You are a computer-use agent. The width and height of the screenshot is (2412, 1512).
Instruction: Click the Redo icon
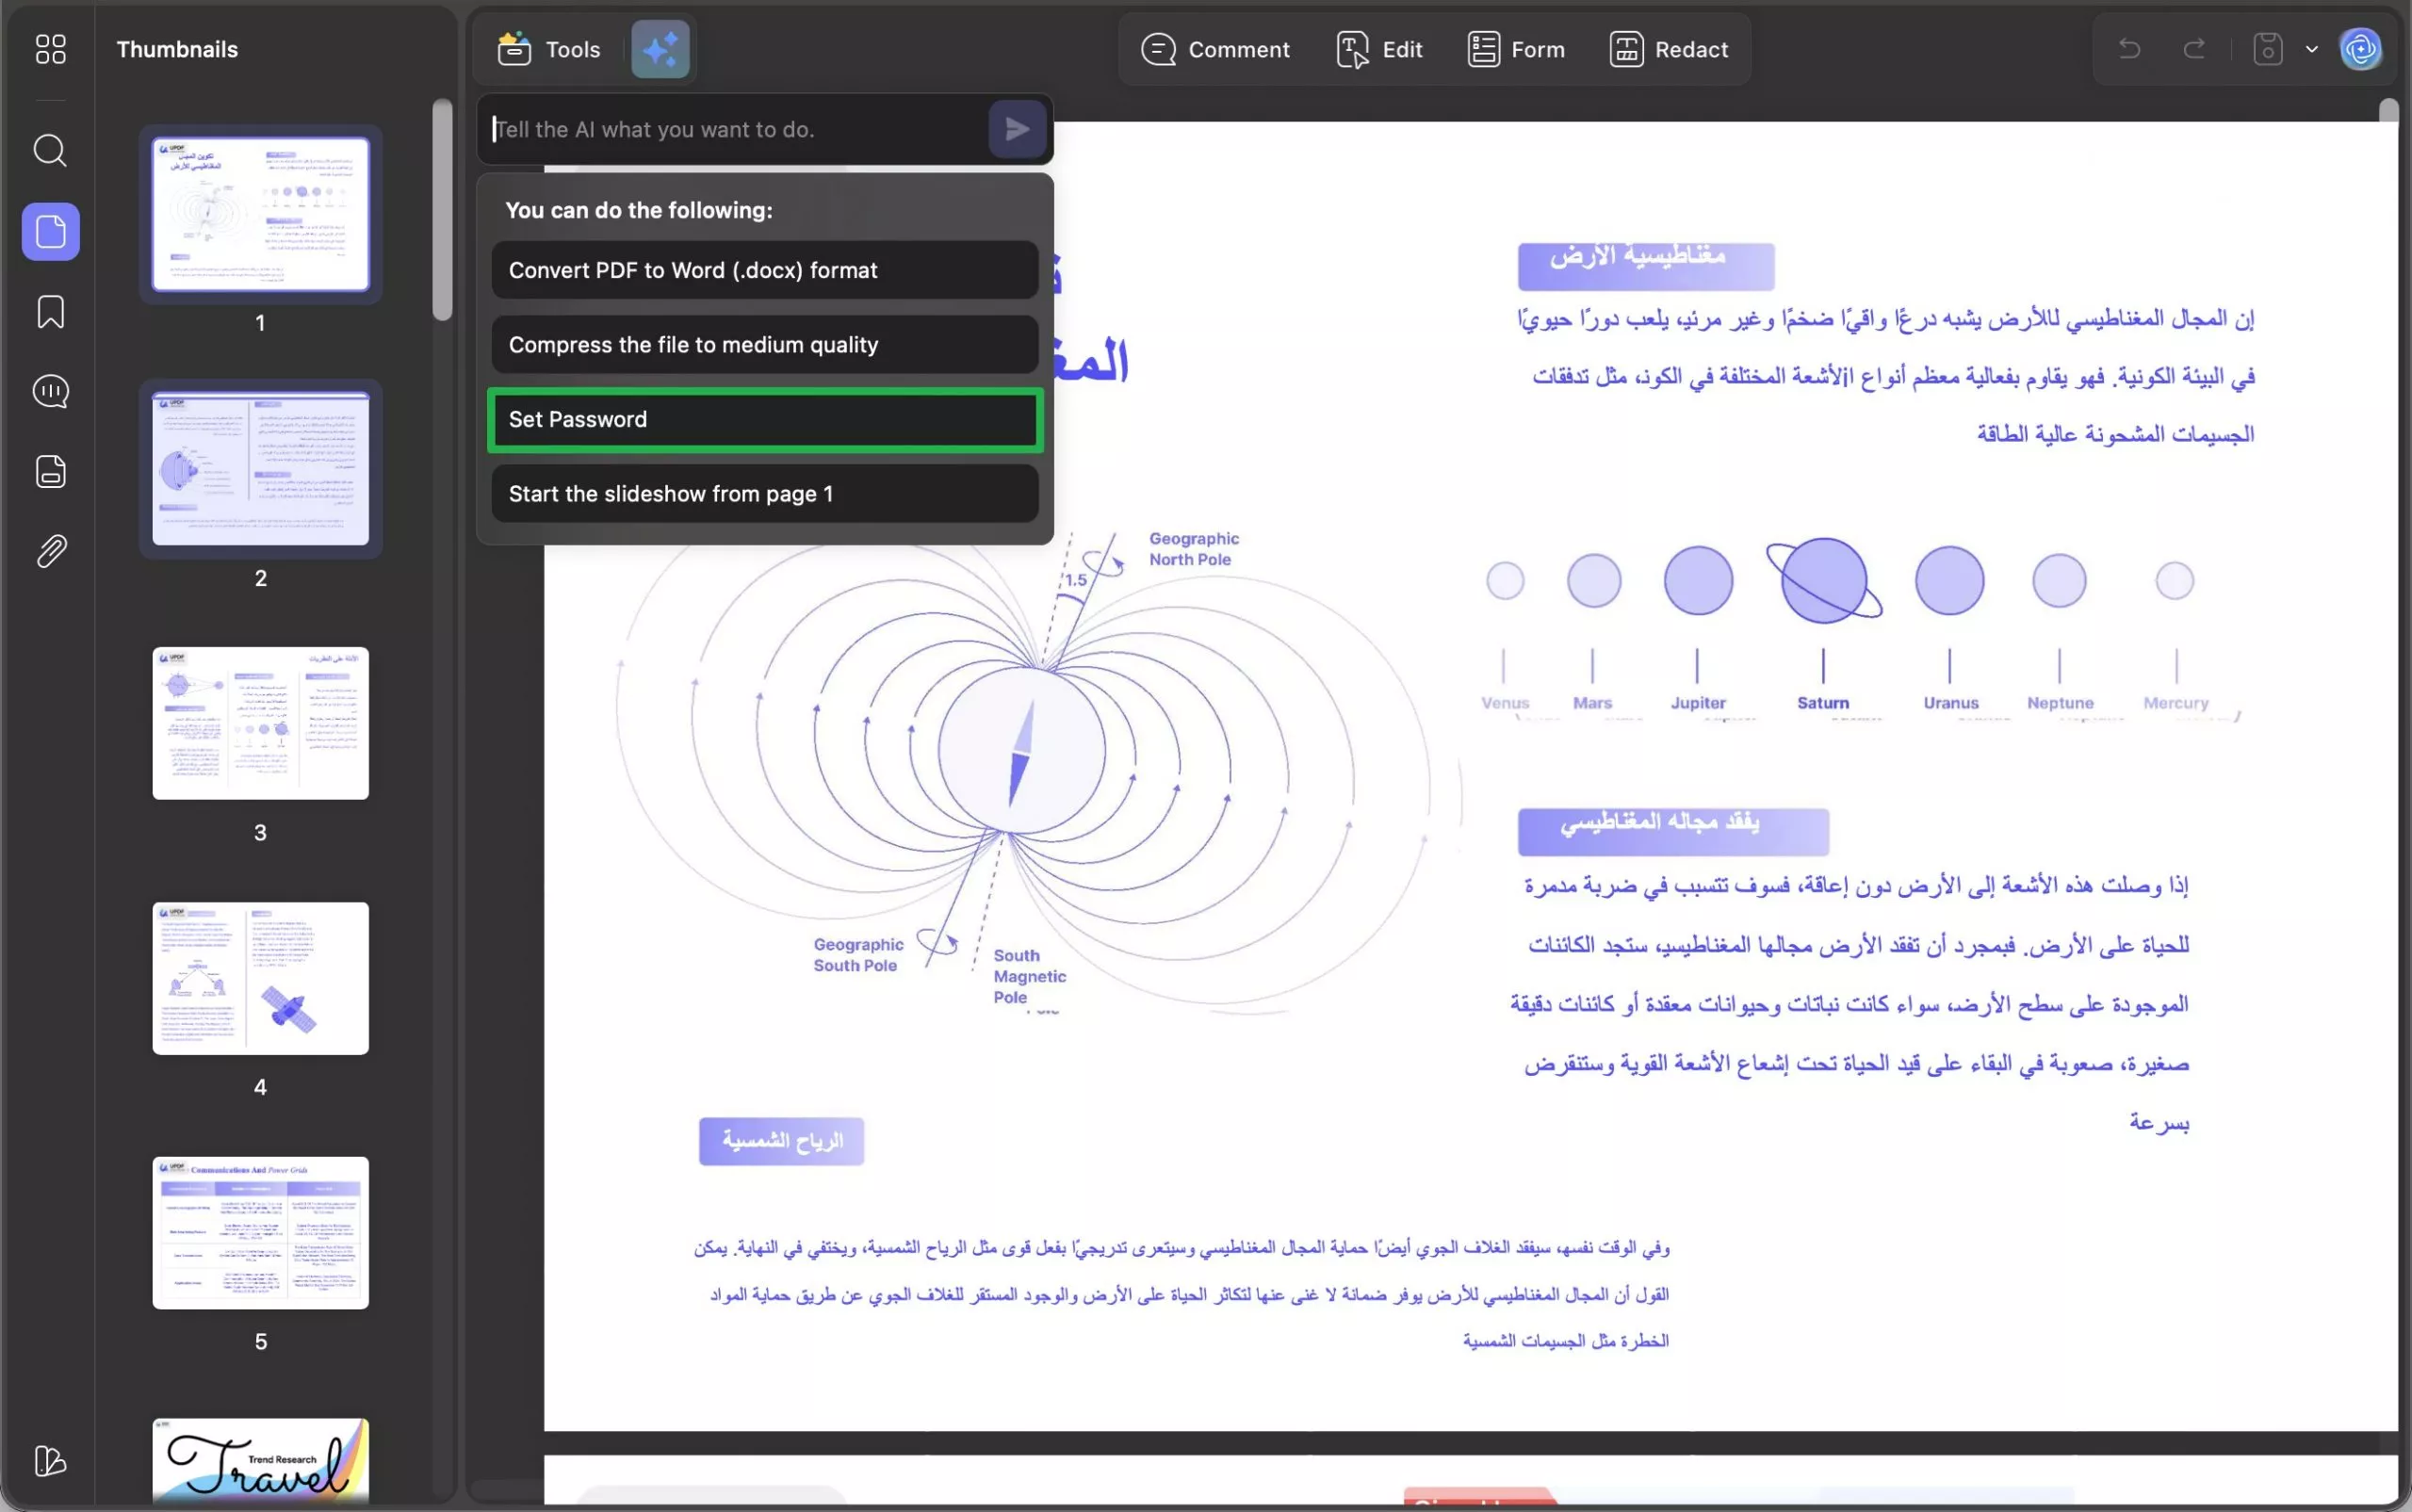[x=2194, y=48]
